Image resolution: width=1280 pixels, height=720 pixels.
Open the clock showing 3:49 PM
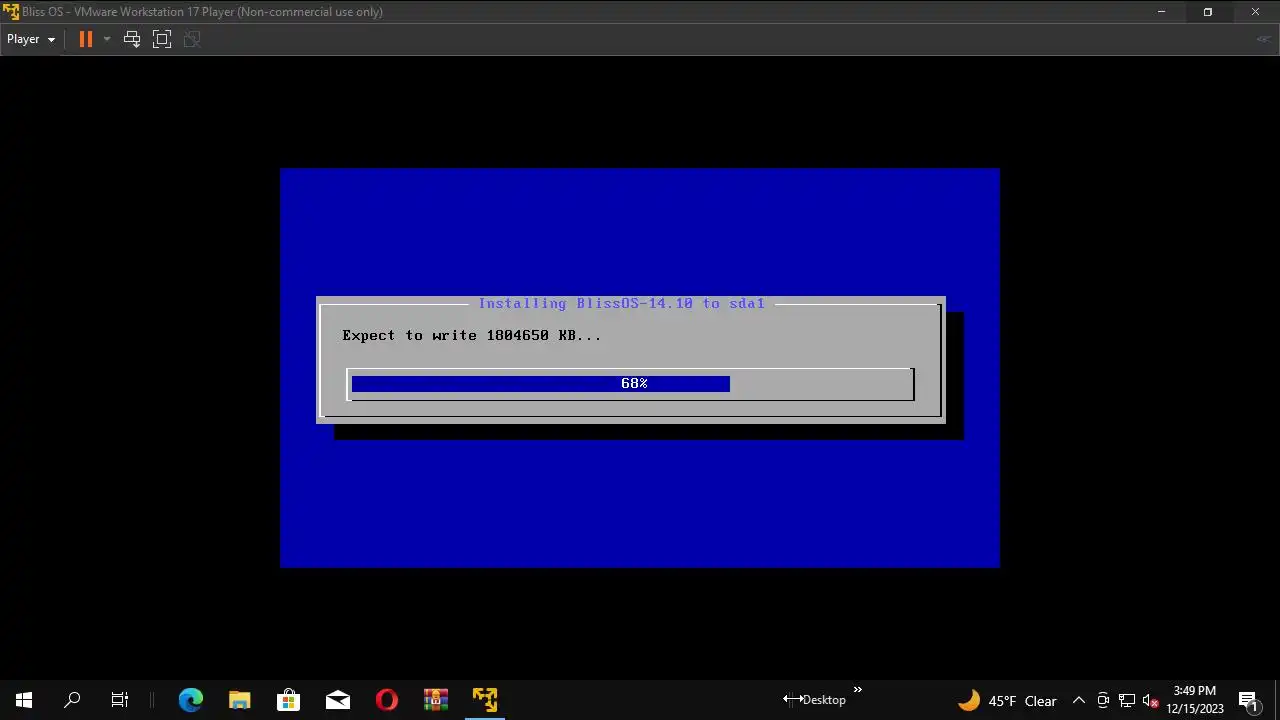coord(1195,700)
